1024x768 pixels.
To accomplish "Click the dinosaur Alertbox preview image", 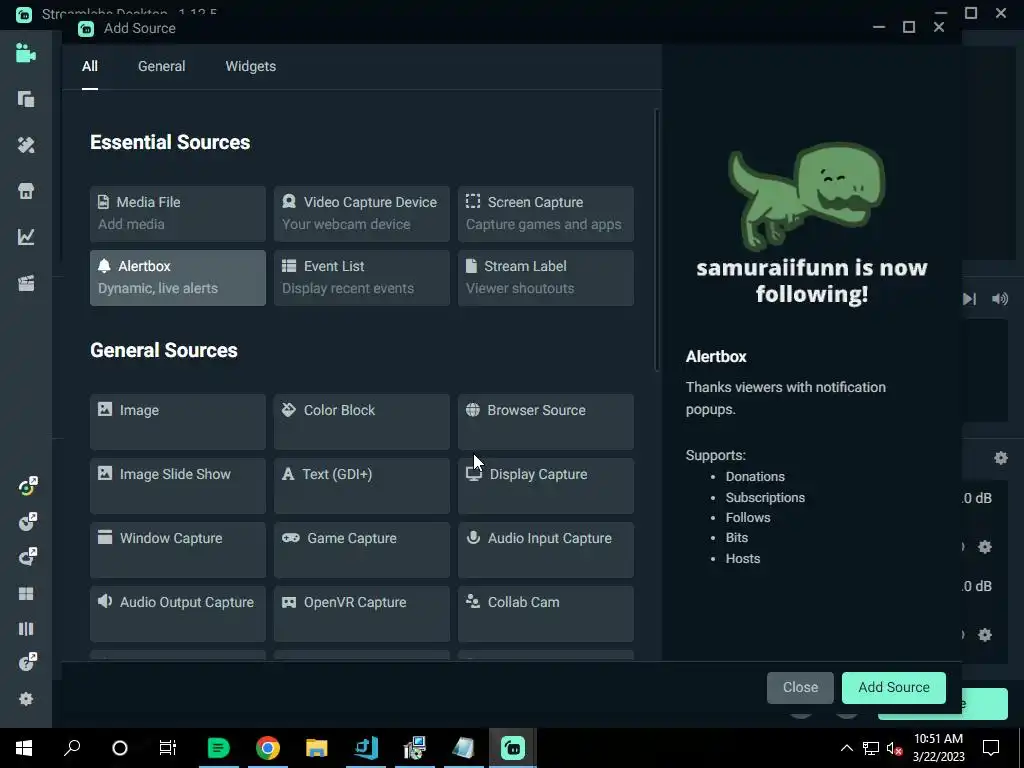I will click(x=807, y=196).
